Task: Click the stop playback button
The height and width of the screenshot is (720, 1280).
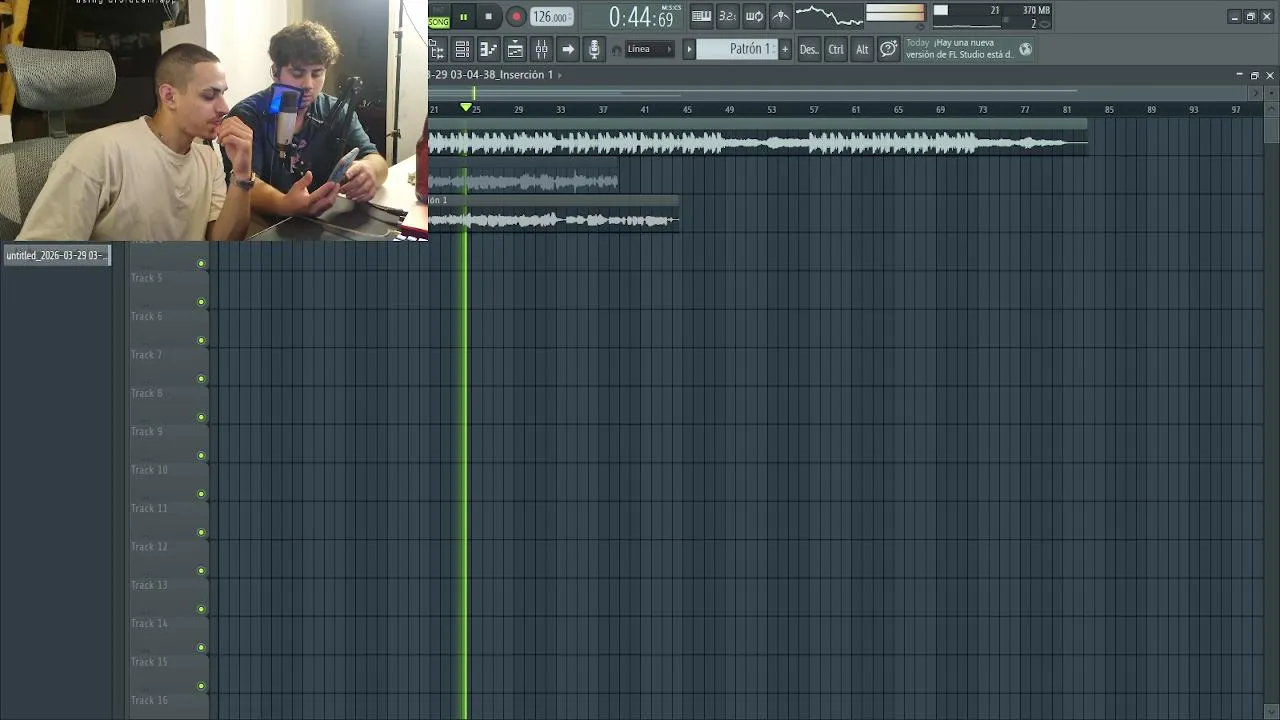Action: tap(488, 16)
